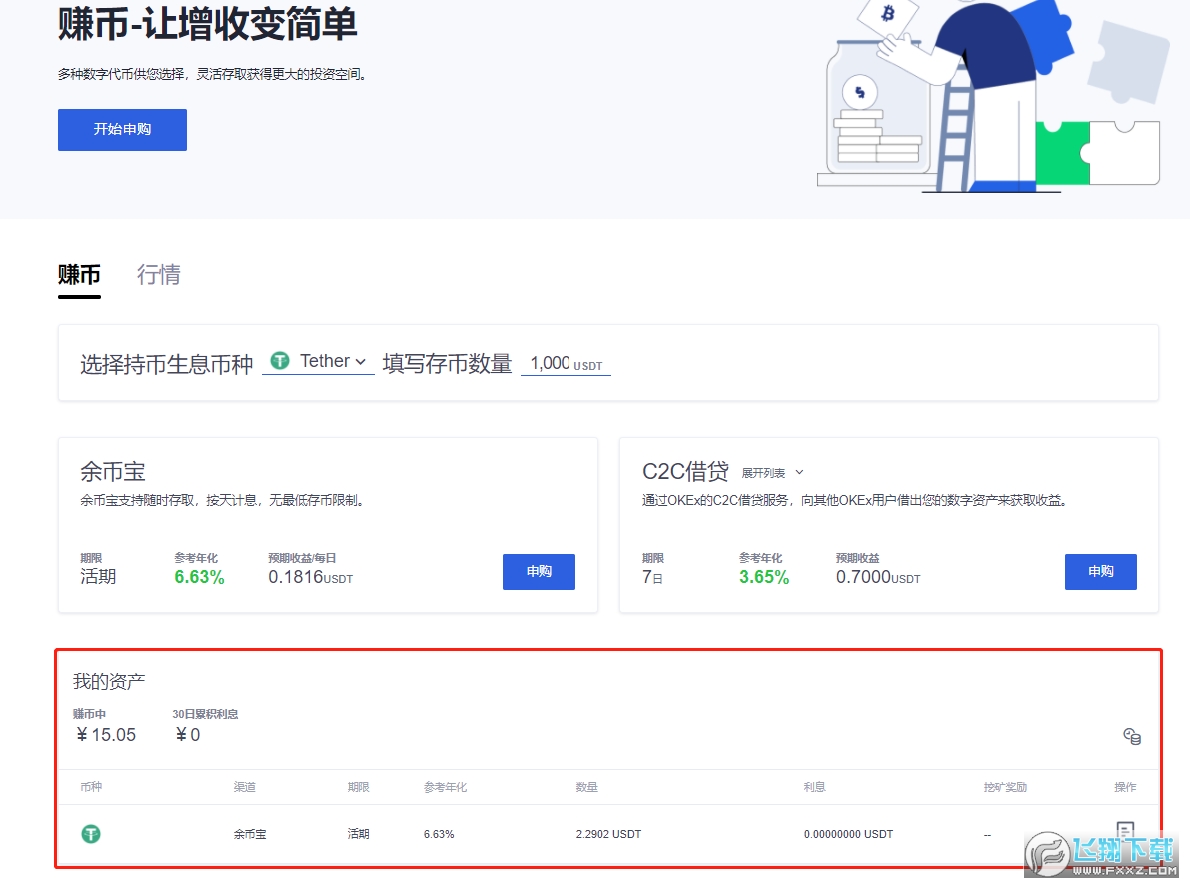Viewport: 1190px width, 890px height.
Task: Click the 2.2902 USDT quantity value
Action: (608, 834)
